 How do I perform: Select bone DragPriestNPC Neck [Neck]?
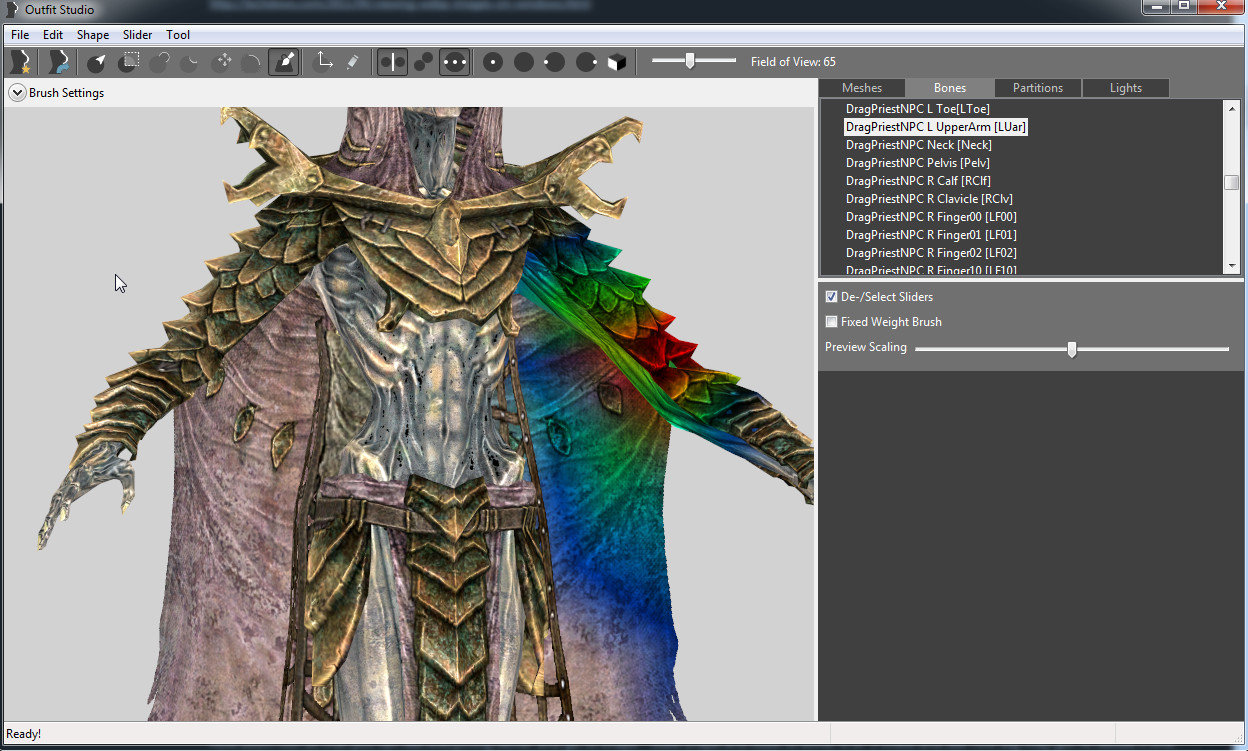[x=919, y=145]
